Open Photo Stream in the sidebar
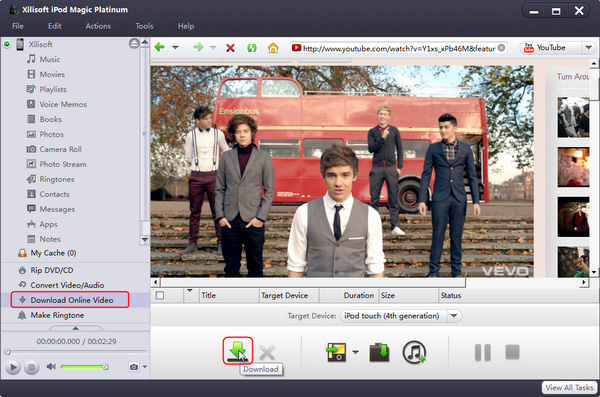The width and height of the screenshot is (600, 397). (63, 164)
